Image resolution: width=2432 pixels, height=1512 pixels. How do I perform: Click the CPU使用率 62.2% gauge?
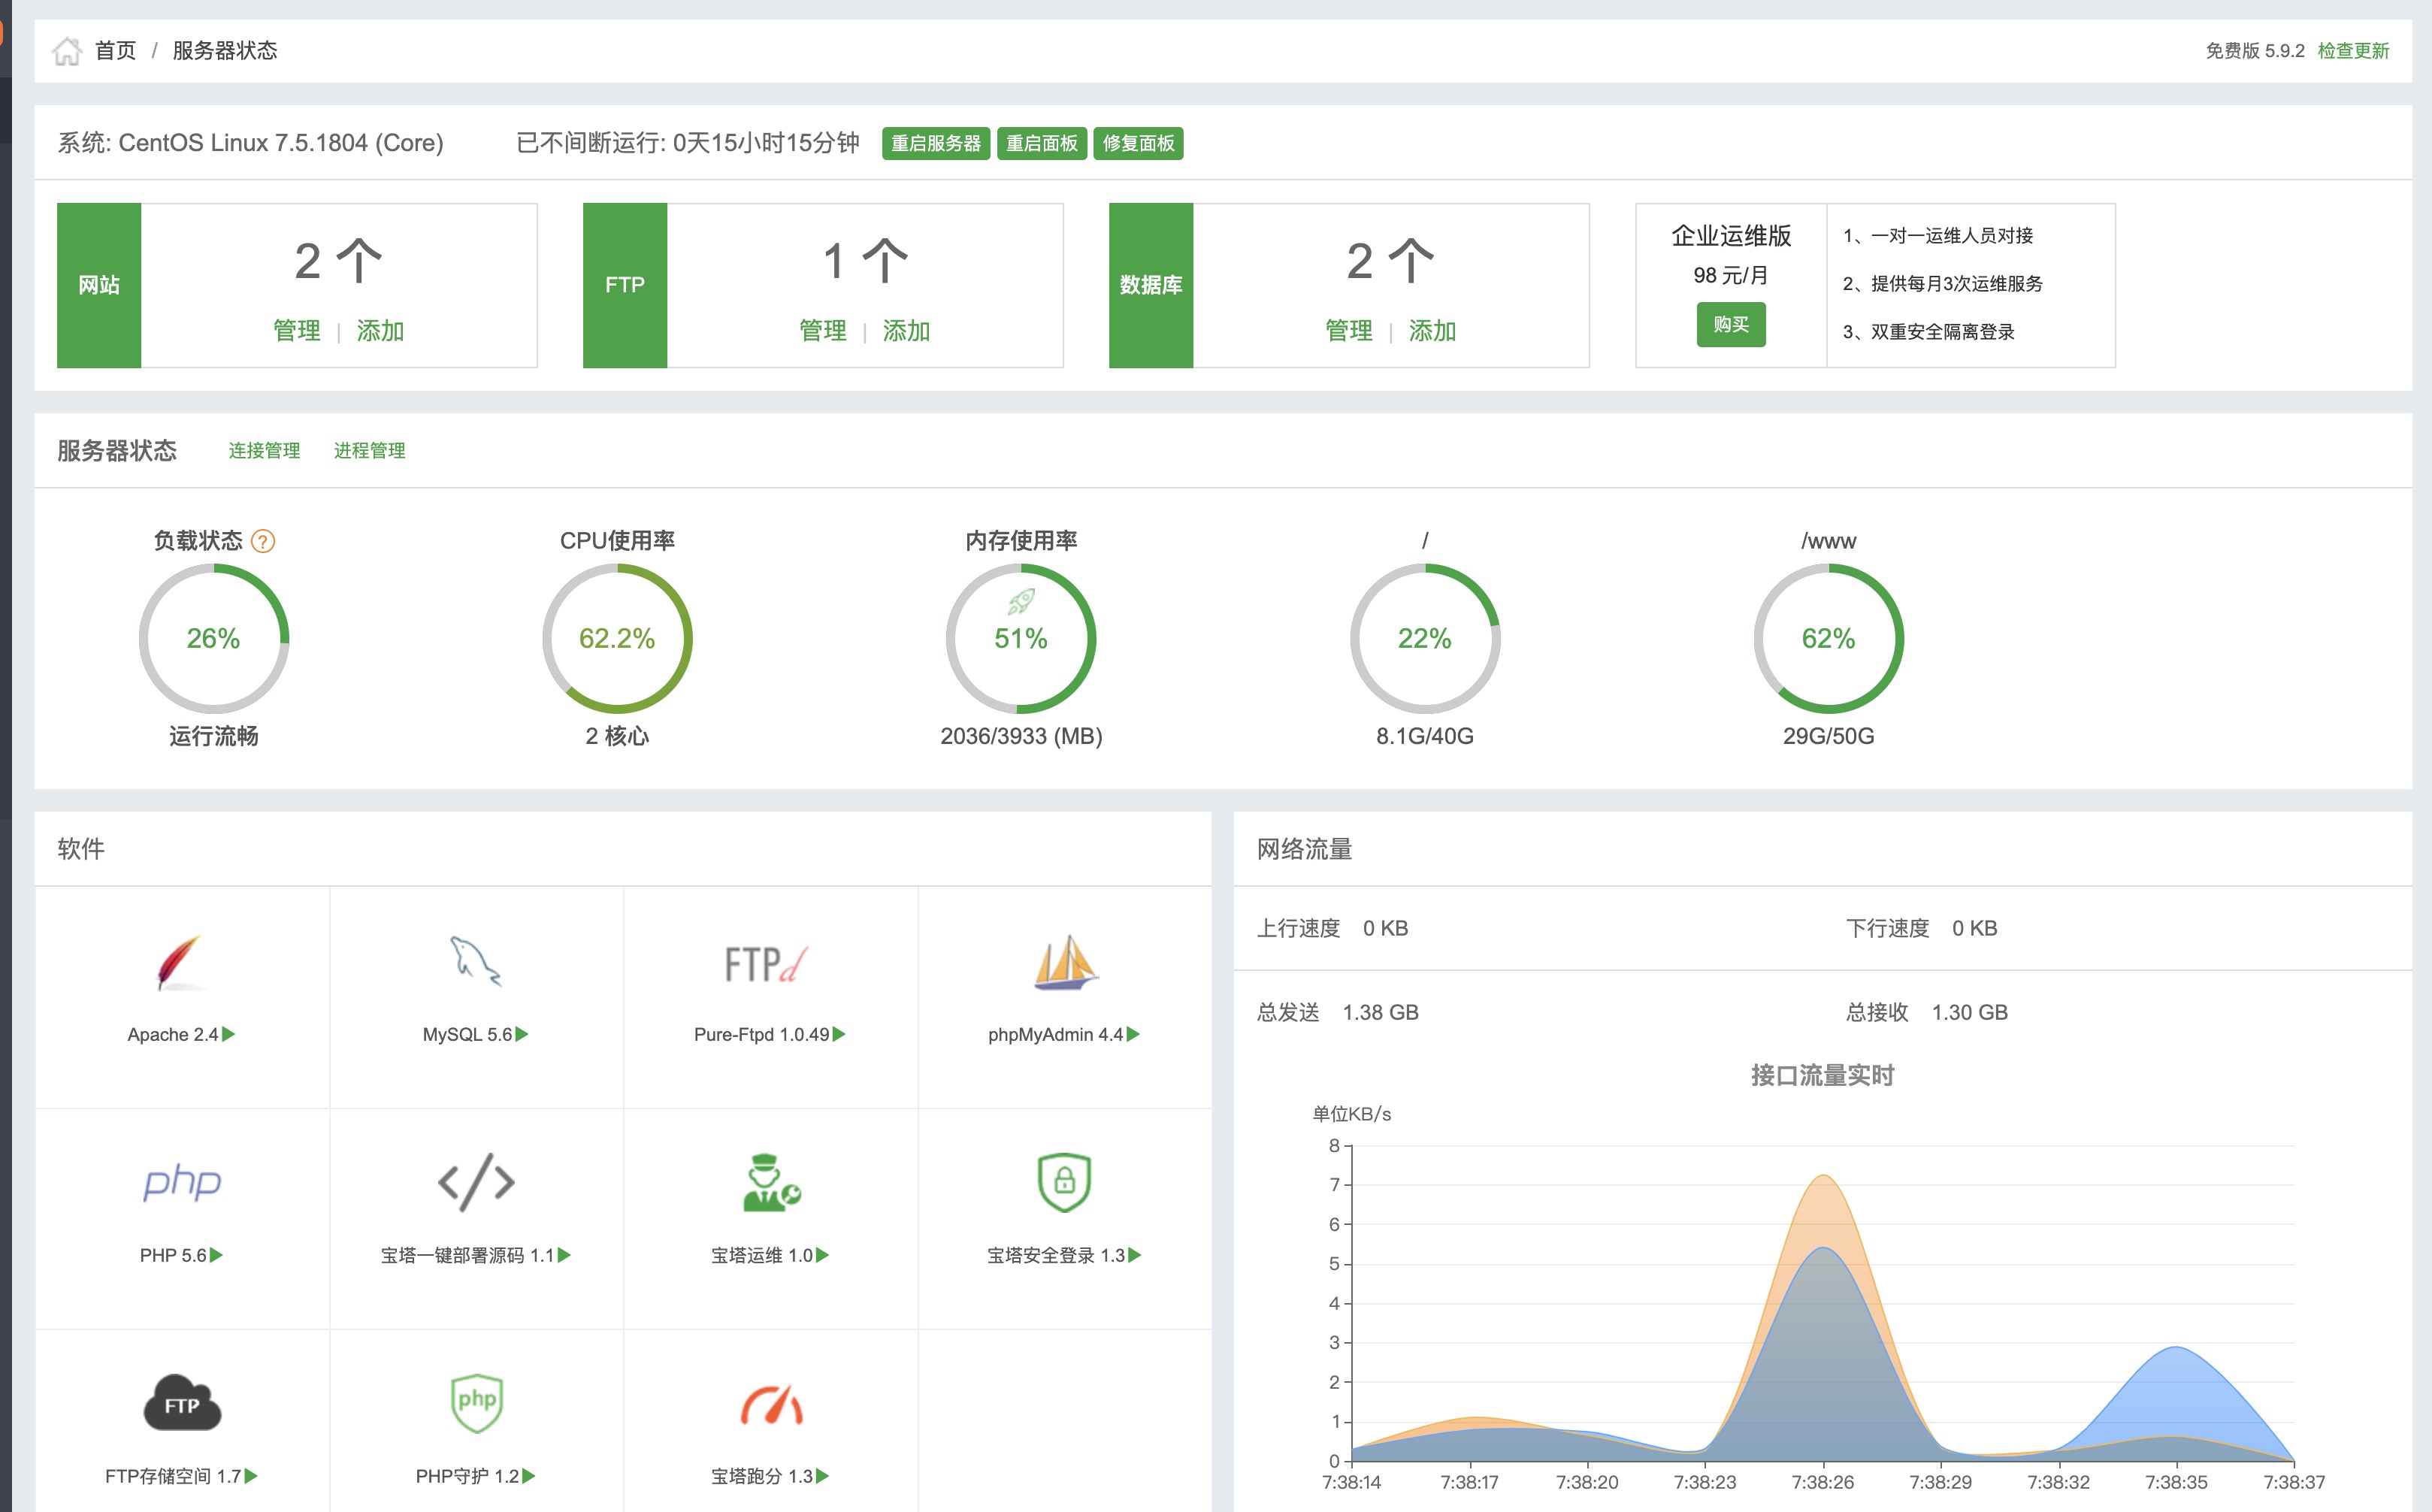tap(617, 638)
